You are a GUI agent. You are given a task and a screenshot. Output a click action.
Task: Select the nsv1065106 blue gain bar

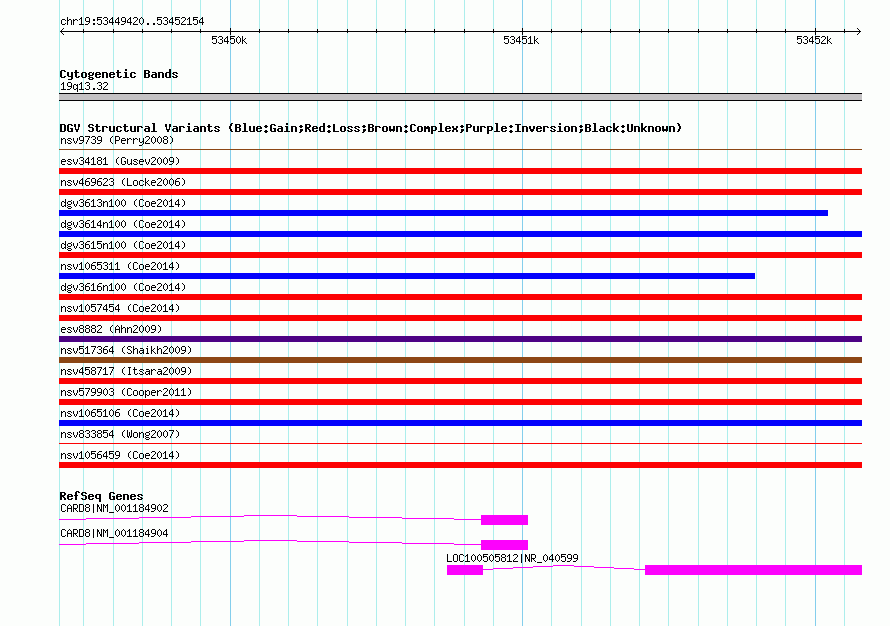coord(460,423)
